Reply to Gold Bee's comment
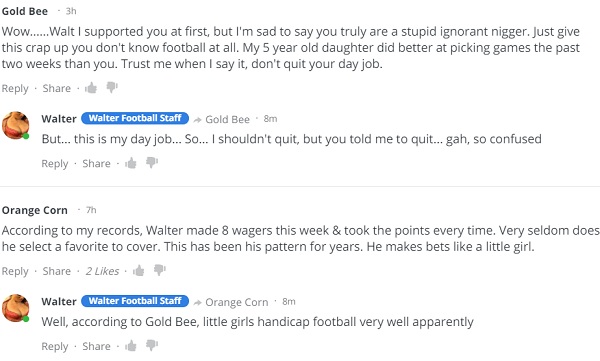This screenshot has height=361, width=600. tap(15, 88)
